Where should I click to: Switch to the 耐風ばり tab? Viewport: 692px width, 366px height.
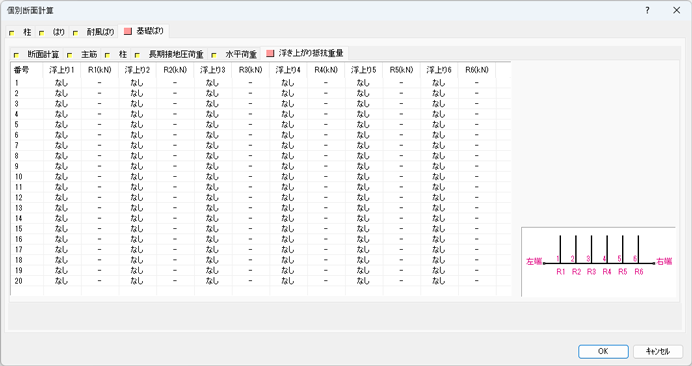[x=94, y=32]
